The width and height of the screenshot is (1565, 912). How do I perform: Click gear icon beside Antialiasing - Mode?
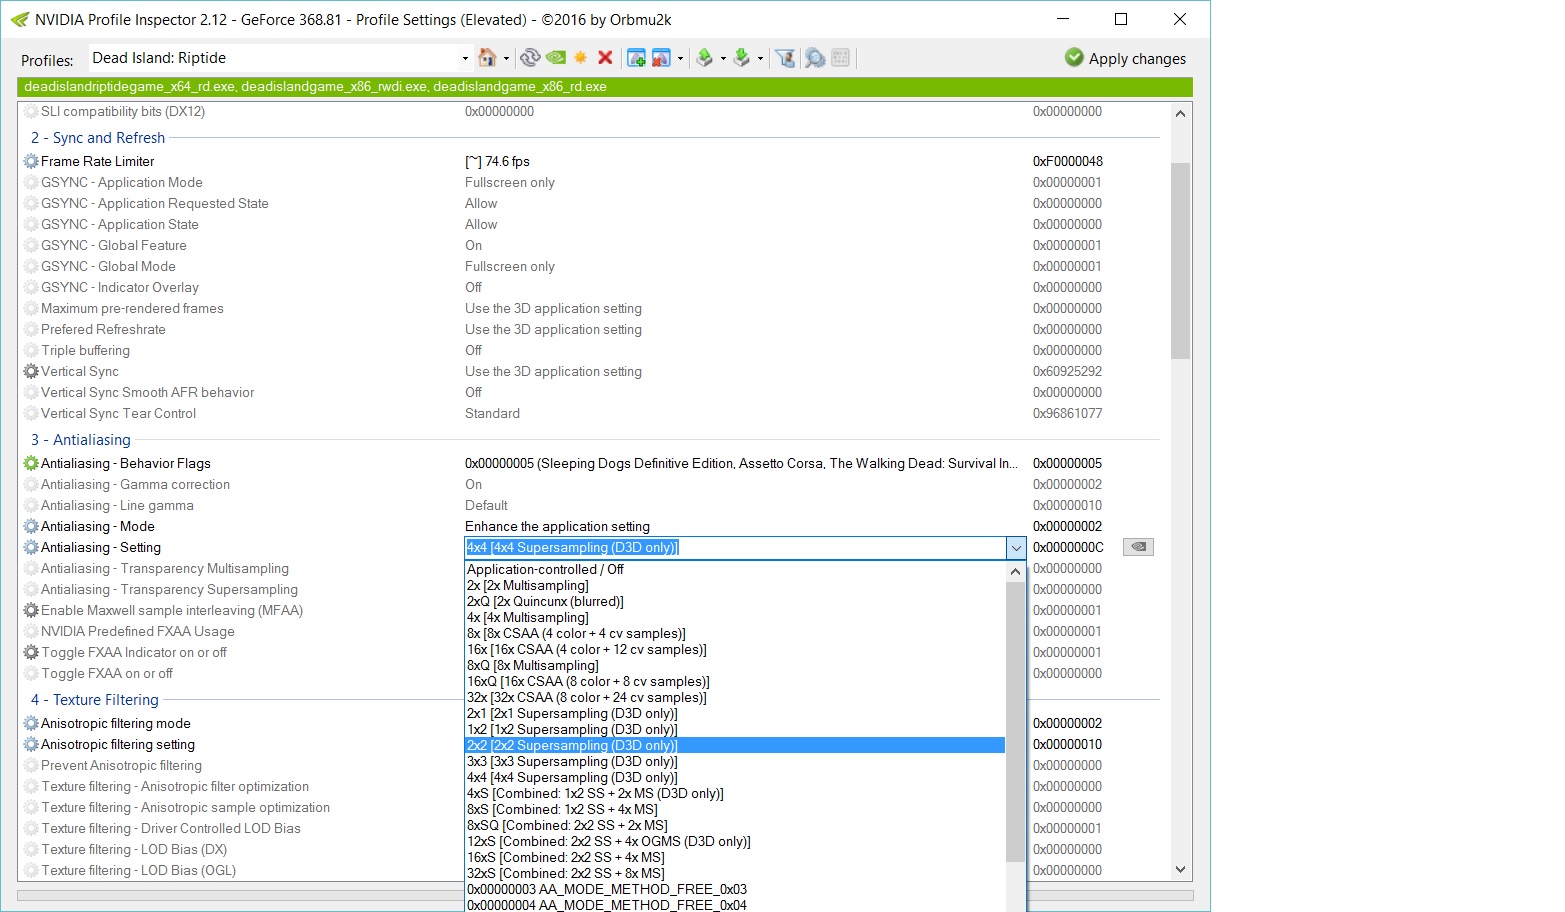[31, 526]
